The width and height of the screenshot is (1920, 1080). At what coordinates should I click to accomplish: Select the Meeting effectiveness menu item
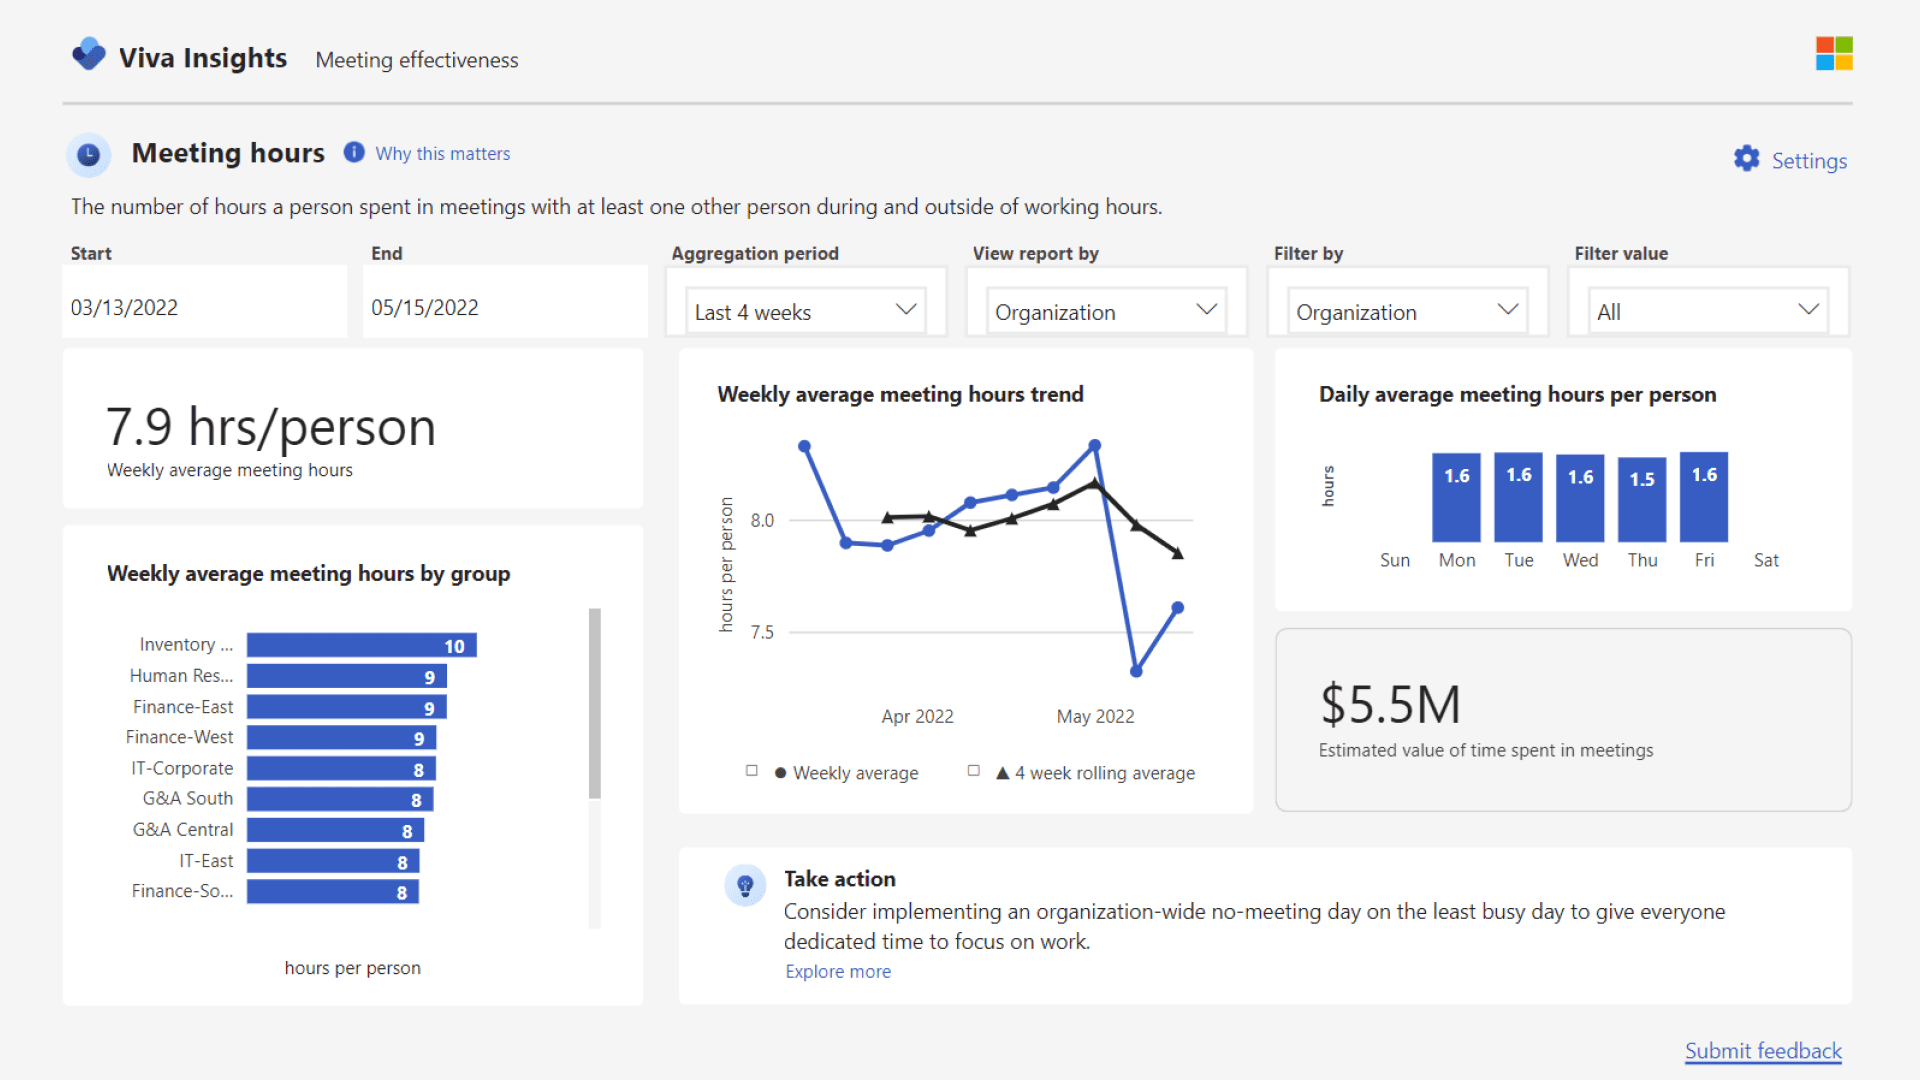(416, 60)
